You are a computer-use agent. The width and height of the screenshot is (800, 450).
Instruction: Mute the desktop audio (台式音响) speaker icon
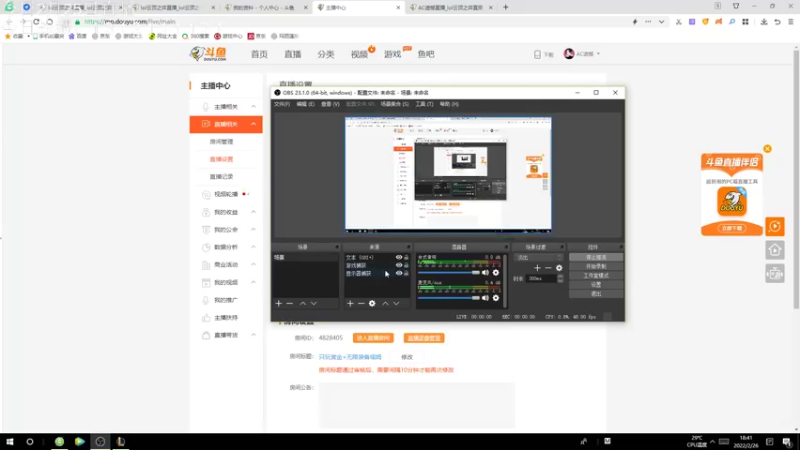coord(485,272)
